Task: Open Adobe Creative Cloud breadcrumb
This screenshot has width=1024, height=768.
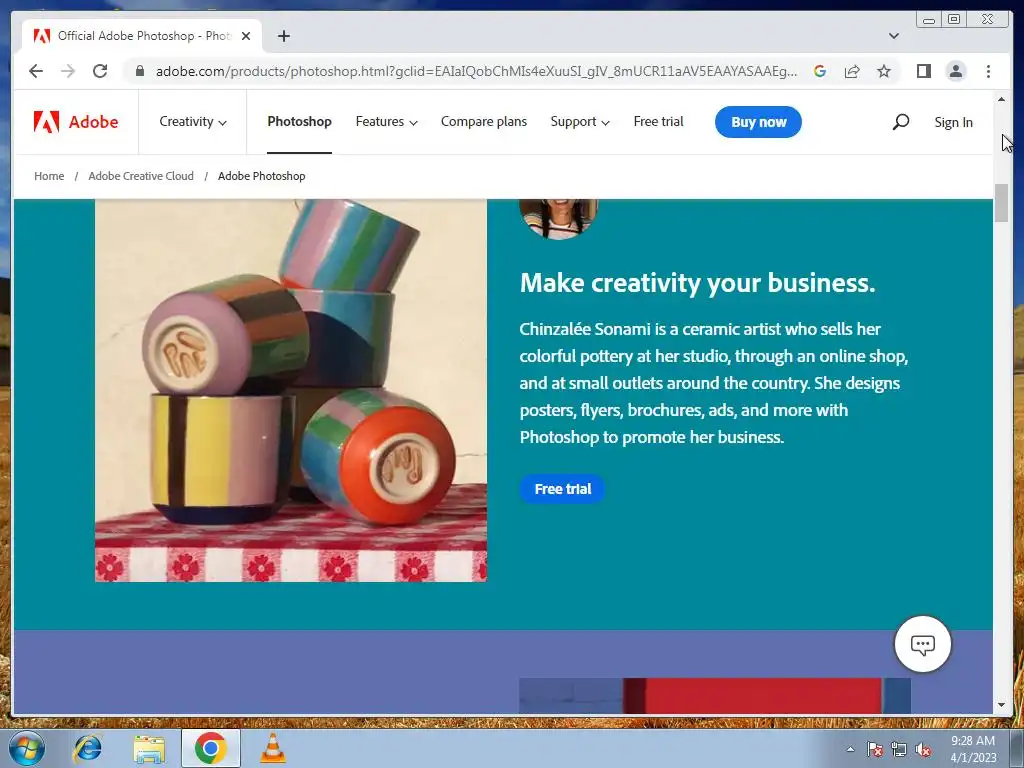Action: [x=141, y=176]
